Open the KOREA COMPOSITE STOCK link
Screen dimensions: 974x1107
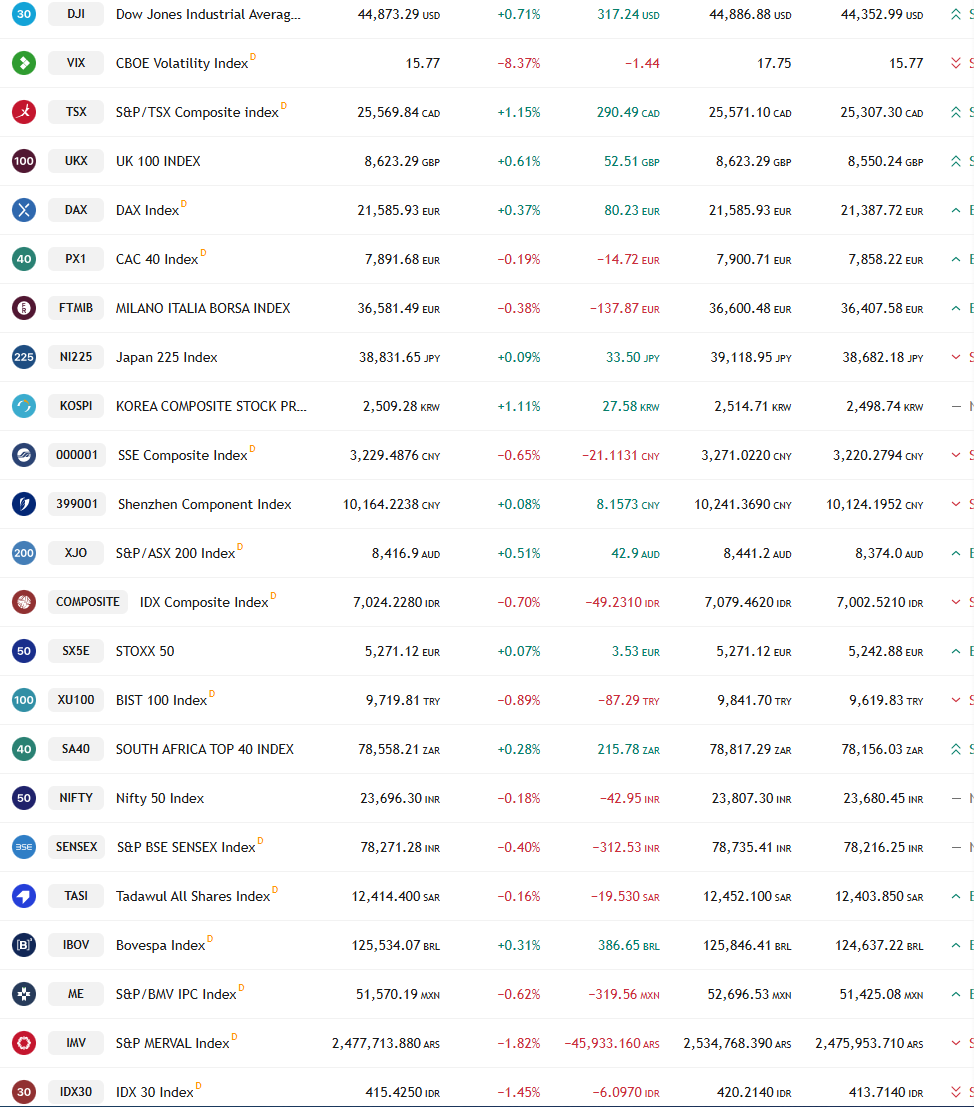211,406
